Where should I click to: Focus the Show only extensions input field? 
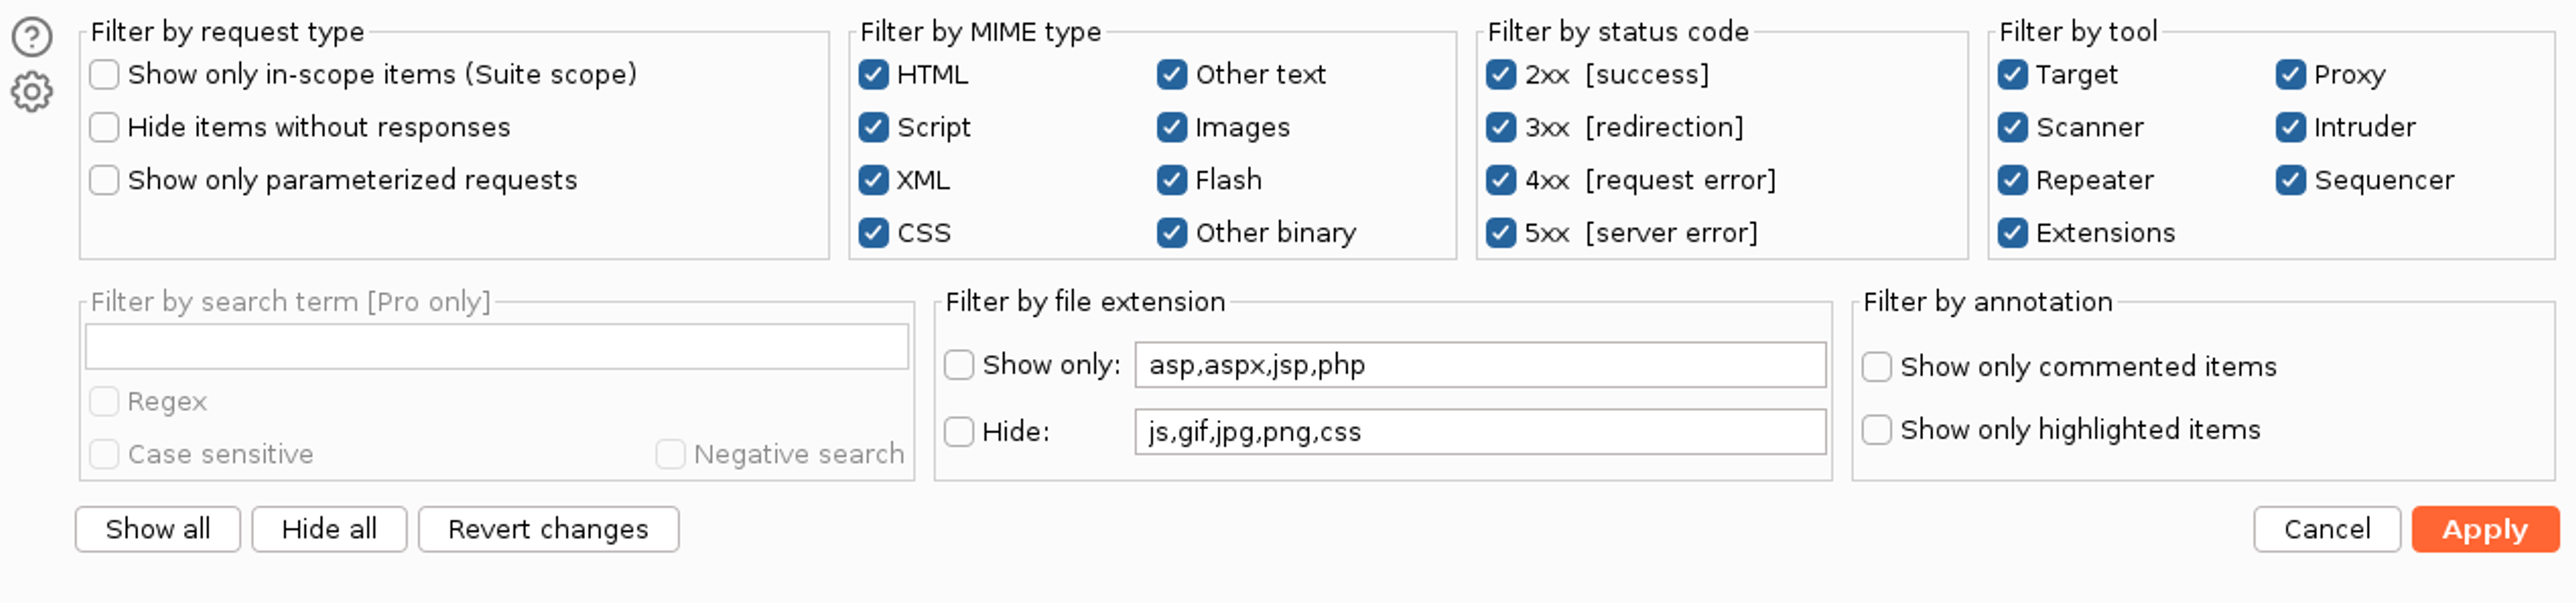1479,366
